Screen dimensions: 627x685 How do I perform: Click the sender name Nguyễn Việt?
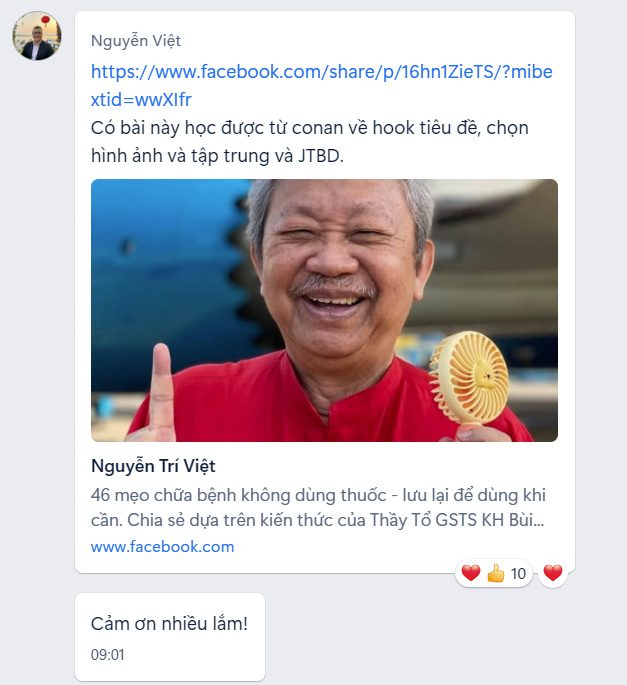tap(136, 41)
